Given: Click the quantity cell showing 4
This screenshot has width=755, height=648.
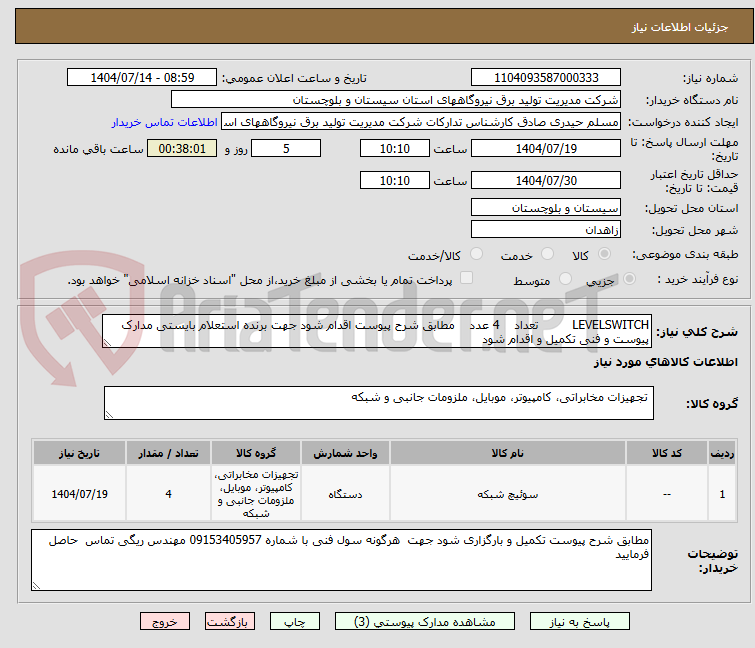Looking at the screenshot, I should pyautogui.click(x=168, y=494).
